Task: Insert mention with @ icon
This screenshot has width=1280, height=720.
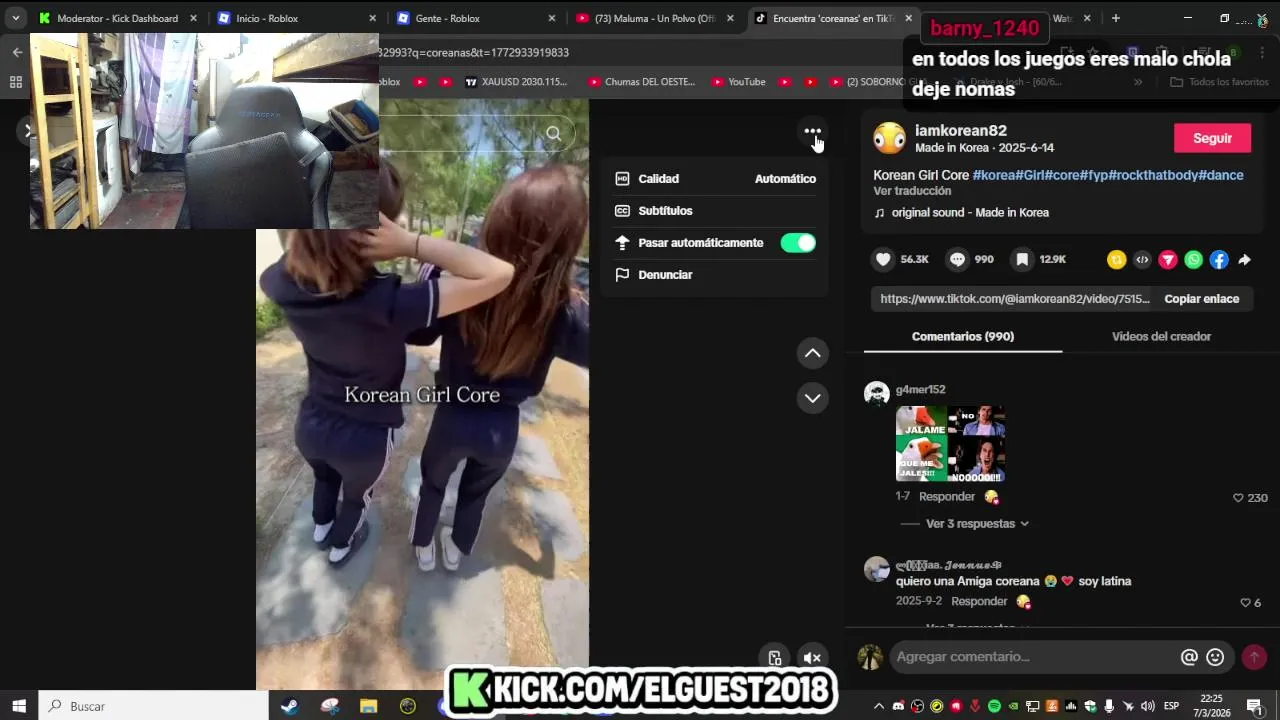Action: click(x=1189, y=657)
